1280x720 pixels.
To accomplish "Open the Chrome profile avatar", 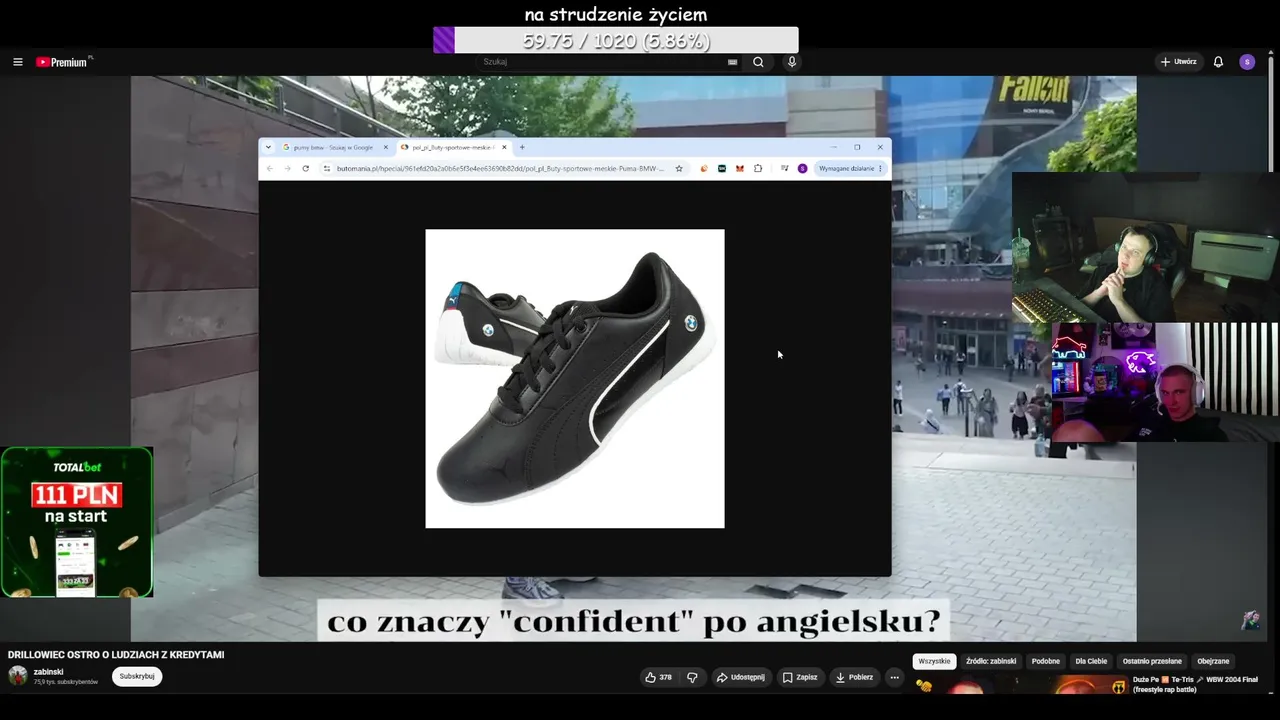I will click(x=802, y=168).
